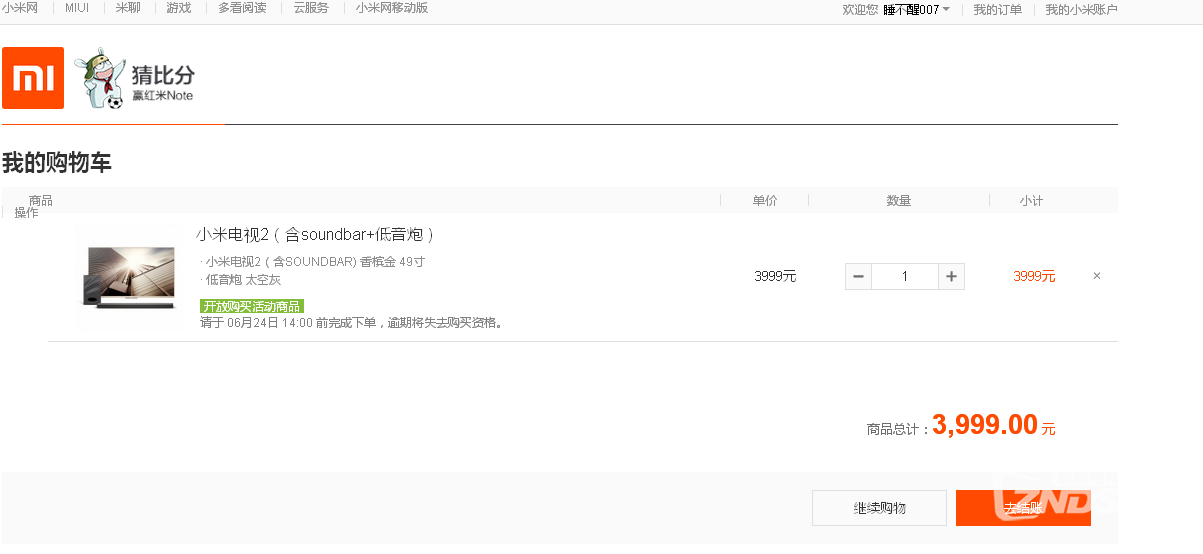Click the 操作 label
The height and width of the screenshot is (554, 1203).
click(x=26, y=213)
